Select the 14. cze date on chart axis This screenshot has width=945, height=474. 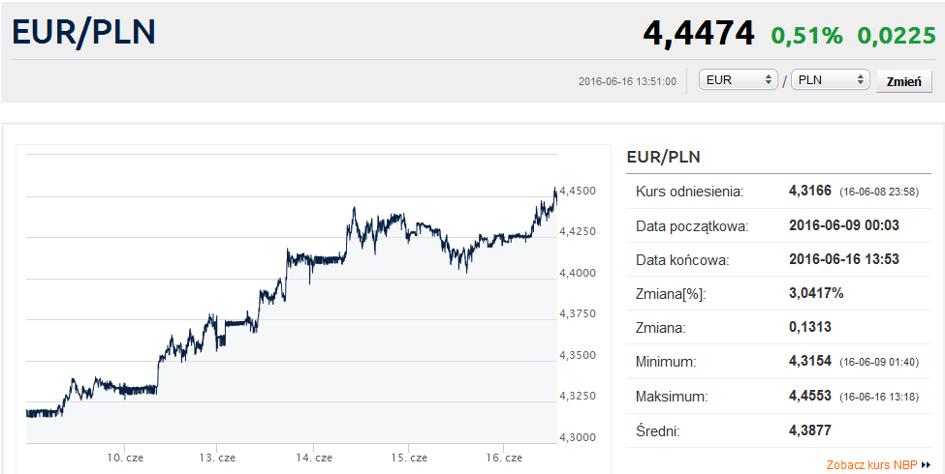314,457
